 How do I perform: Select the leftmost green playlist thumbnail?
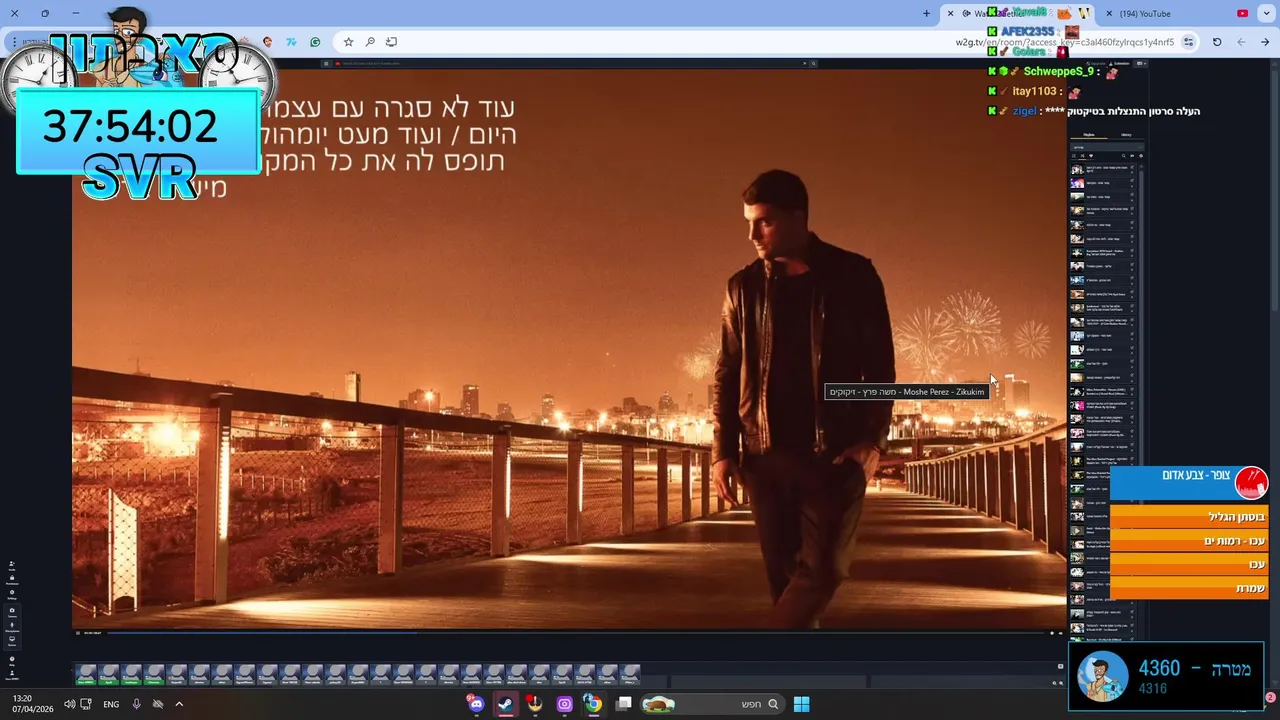pyautogui.click(x=87, y=675)
